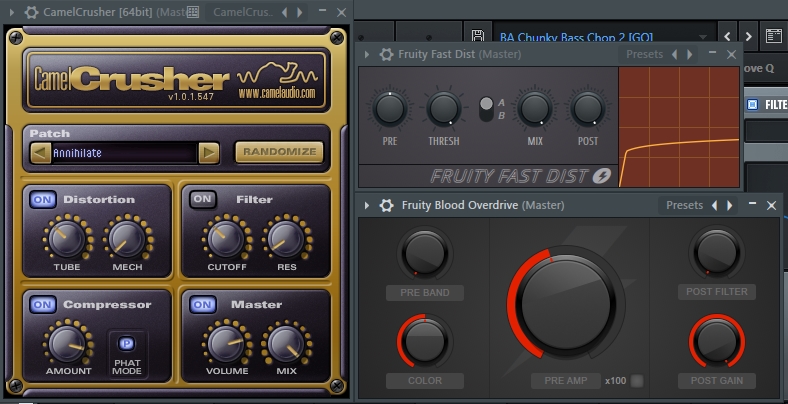Click the COLOR knob
788x404 pixels.
coord(425,341)
